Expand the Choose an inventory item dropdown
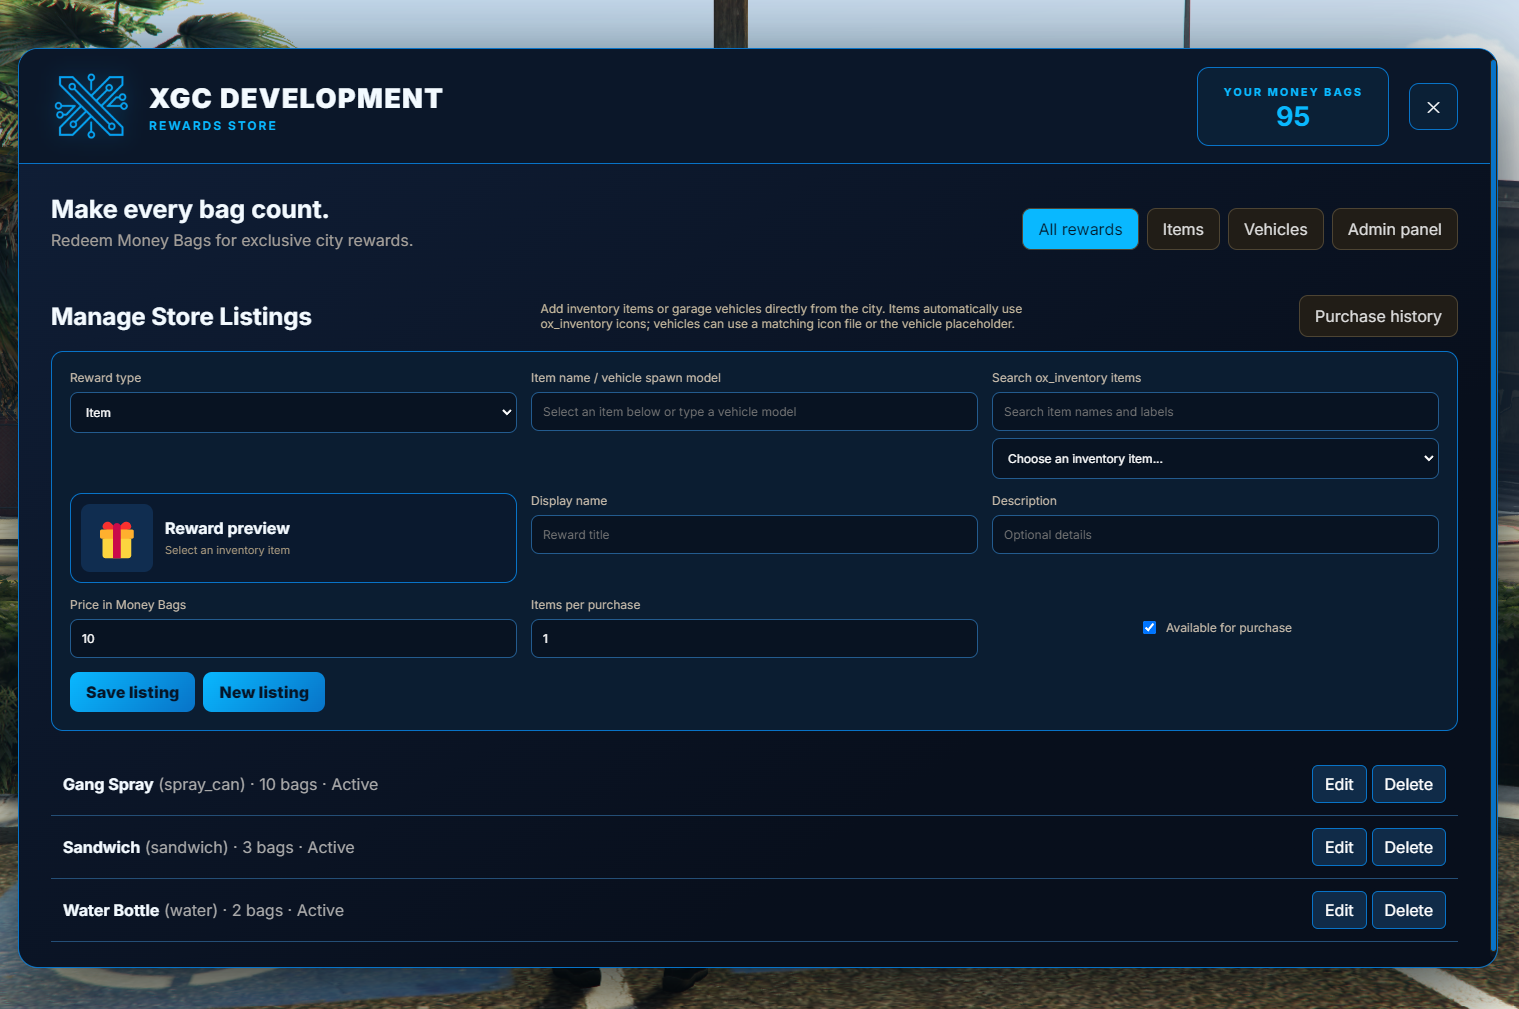This screenshot has height=1009, width=1519. [1215, 459]
